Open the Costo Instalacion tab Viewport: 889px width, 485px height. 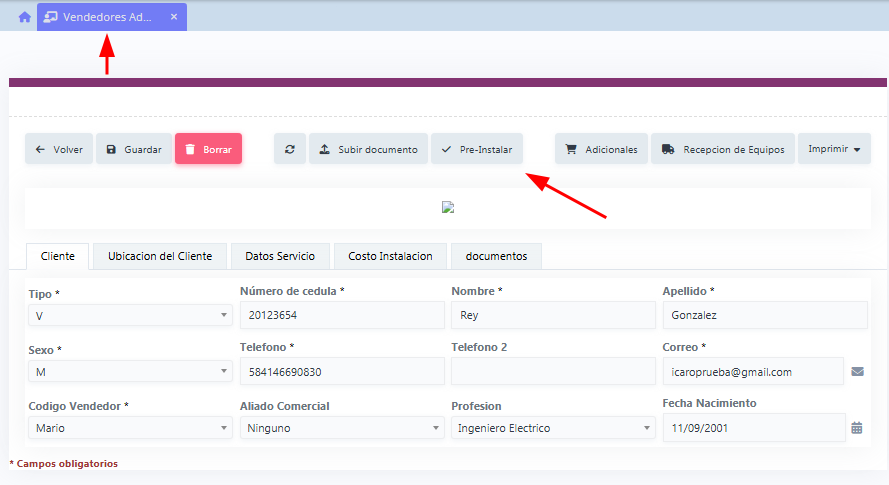tap(391, 256)
